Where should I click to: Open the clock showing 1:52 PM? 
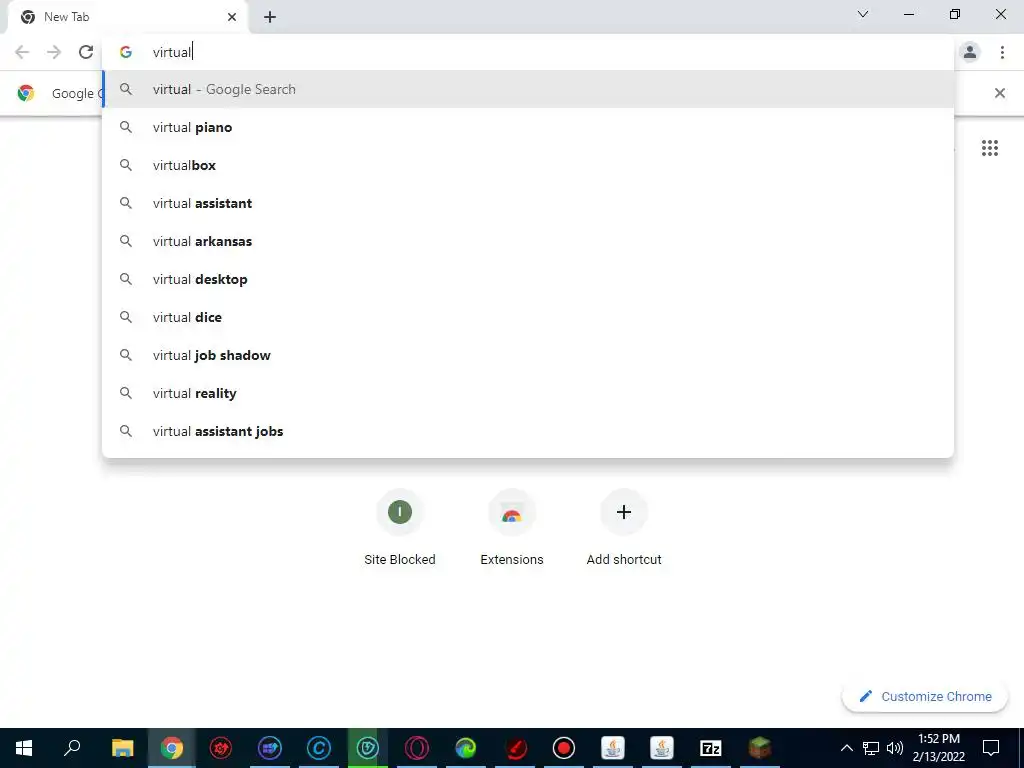point(938,748)
